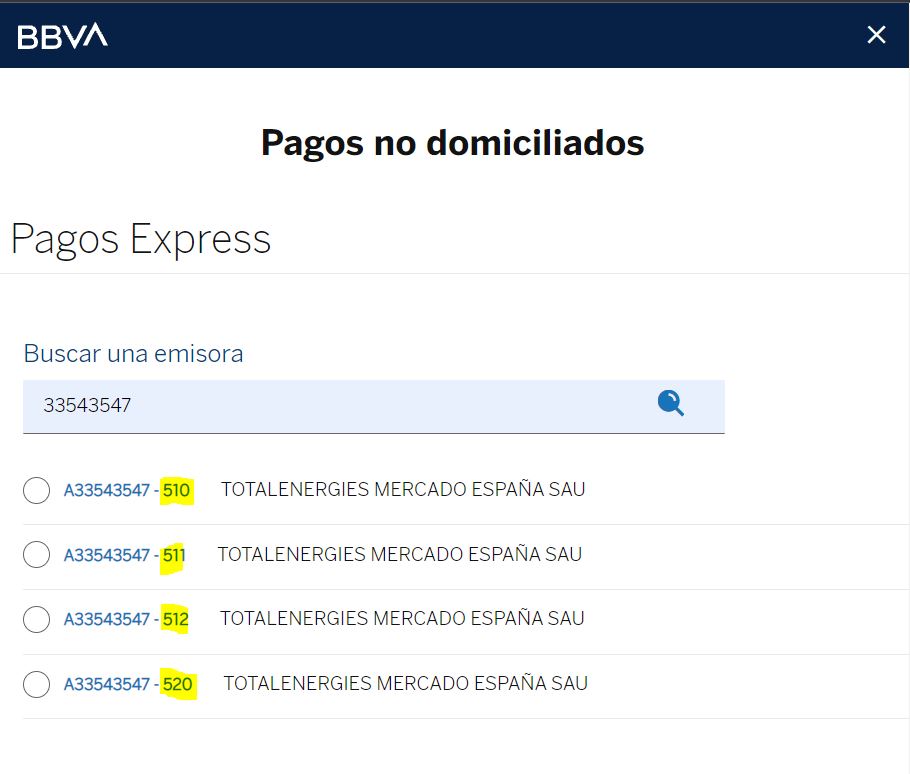The height and width of the screenshot is (774, 910).
Task: Click TOTALENERGIES MERCADO ESPAÑA SAU name for code 512
Action: coord(402,619)
